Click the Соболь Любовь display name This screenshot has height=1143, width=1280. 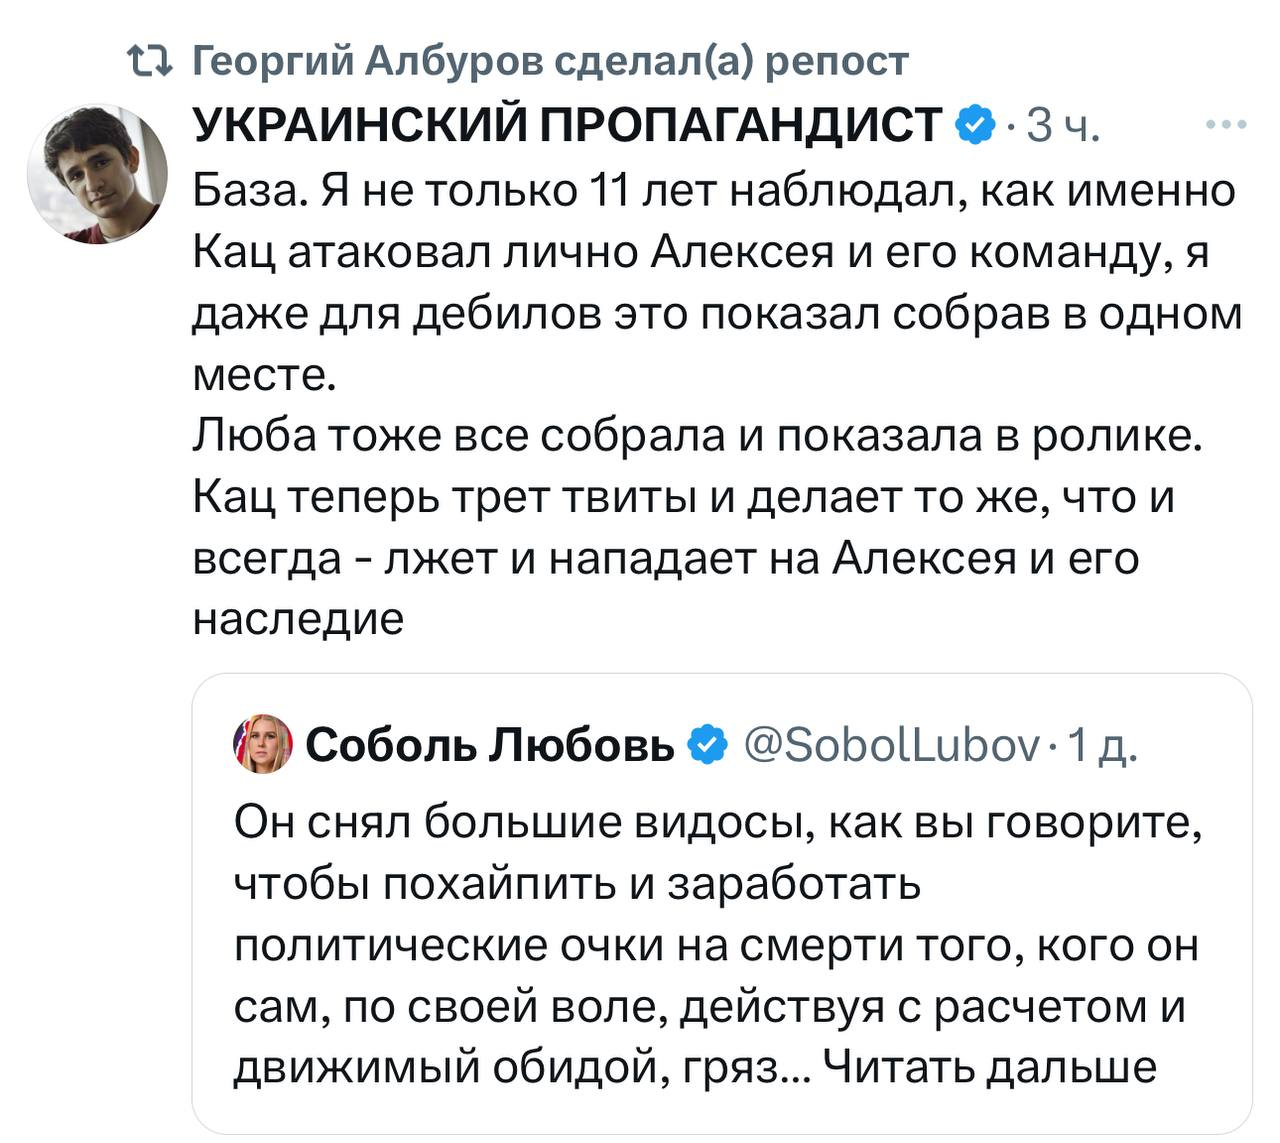point(490,745)
